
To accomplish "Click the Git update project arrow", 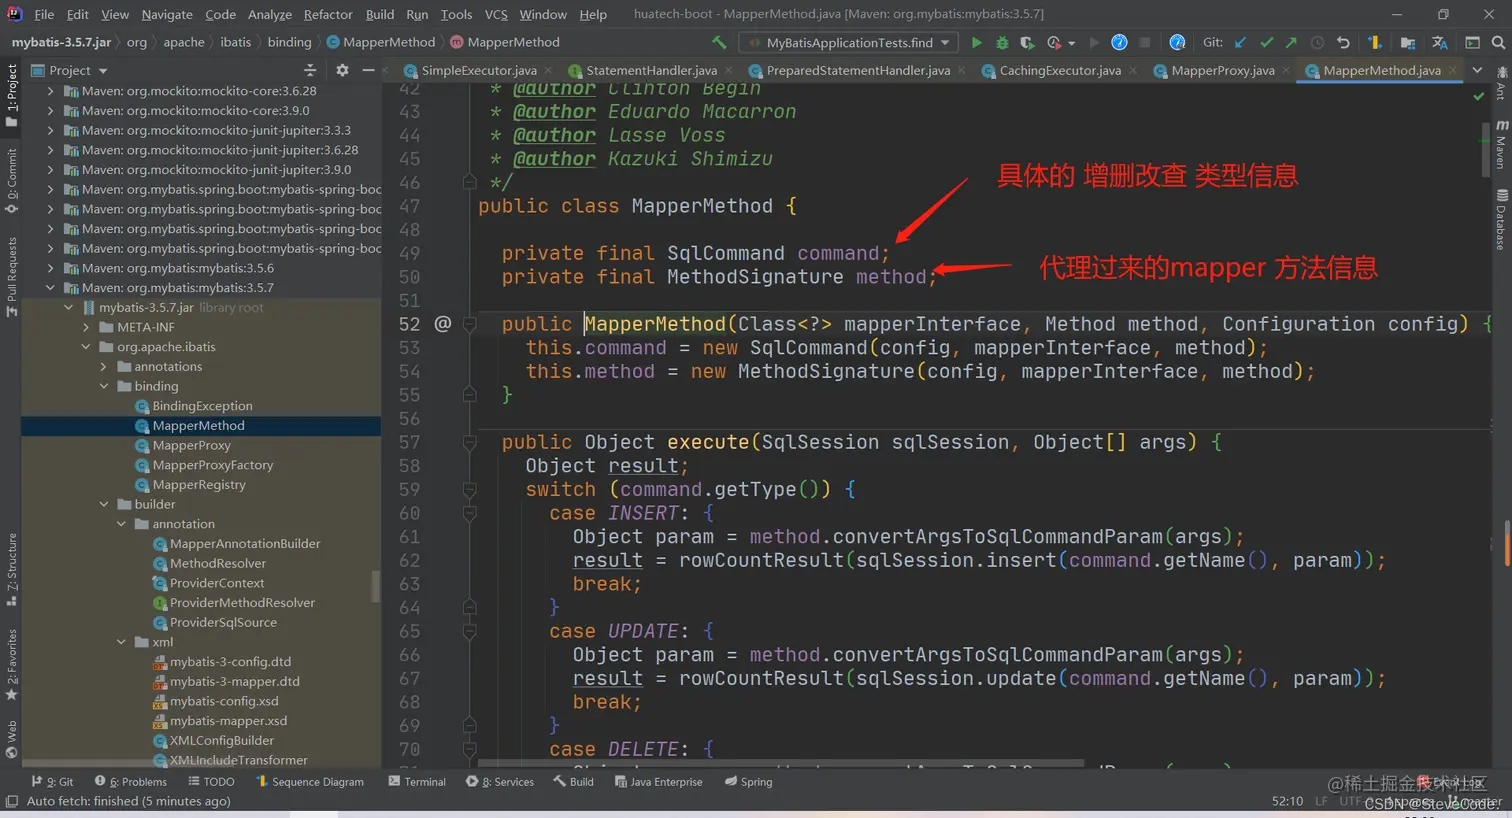I will pyautogui.click(x=1241, y=42).
